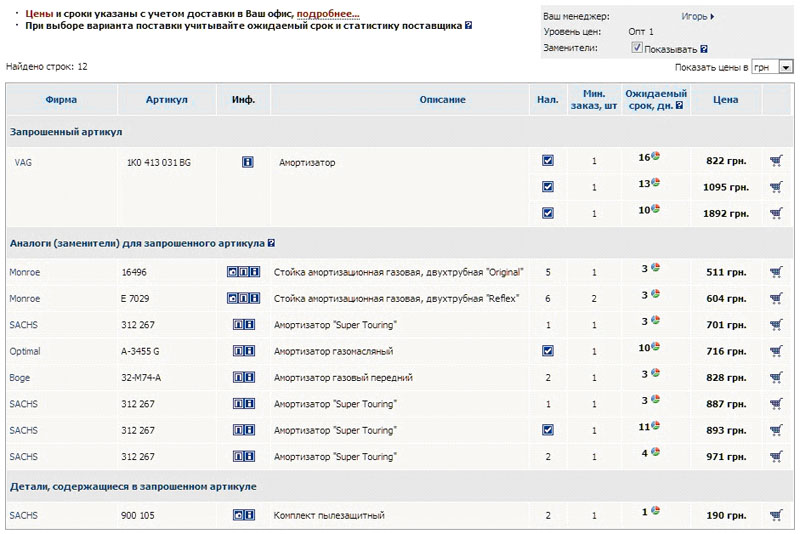Open supplier statistics pie icon for Optimal A-3455 G
This screenshot has height=534, width=800.
pyautogui.click(x=656, y=349)
